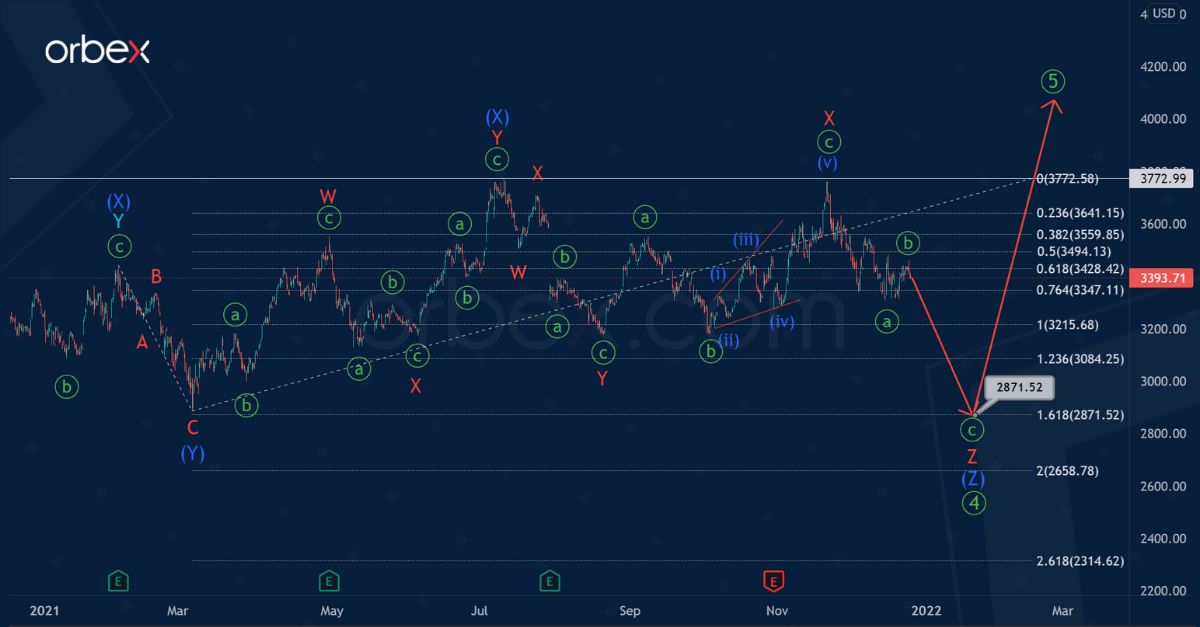This screenshot has height=627, width=1200.
Task: Click the red earnings marker near November
Action: tap(775, 580)
